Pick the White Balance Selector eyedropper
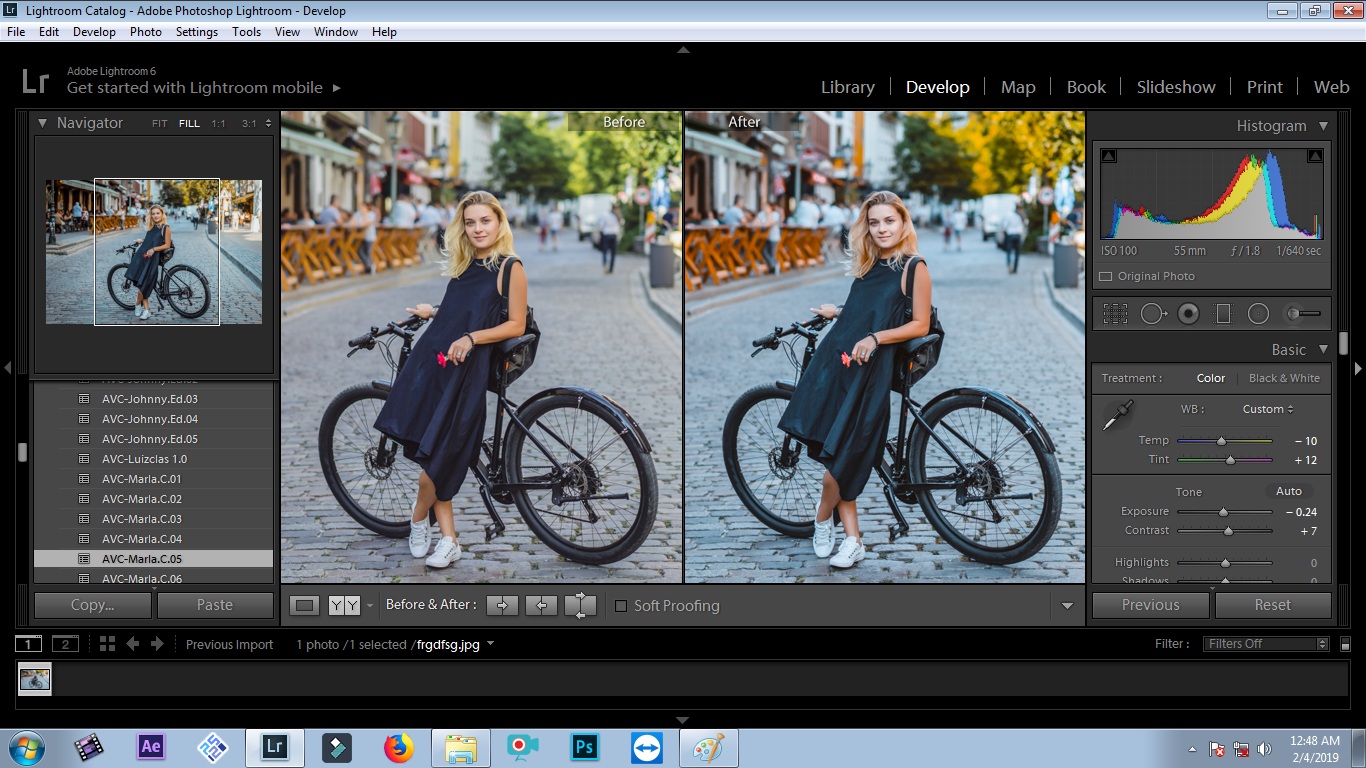 [x=1117, y=415]
